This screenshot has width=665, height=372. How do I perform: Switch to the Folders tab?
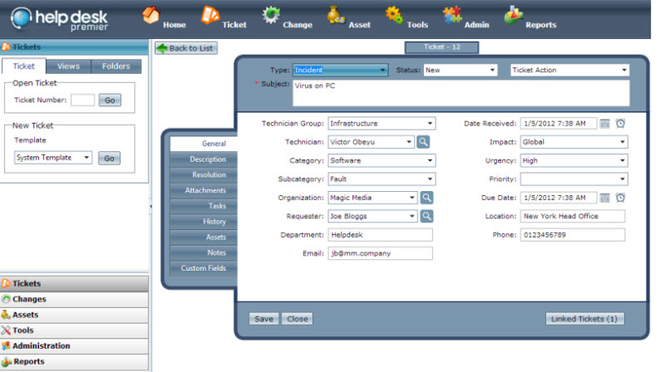coord(116,66)
